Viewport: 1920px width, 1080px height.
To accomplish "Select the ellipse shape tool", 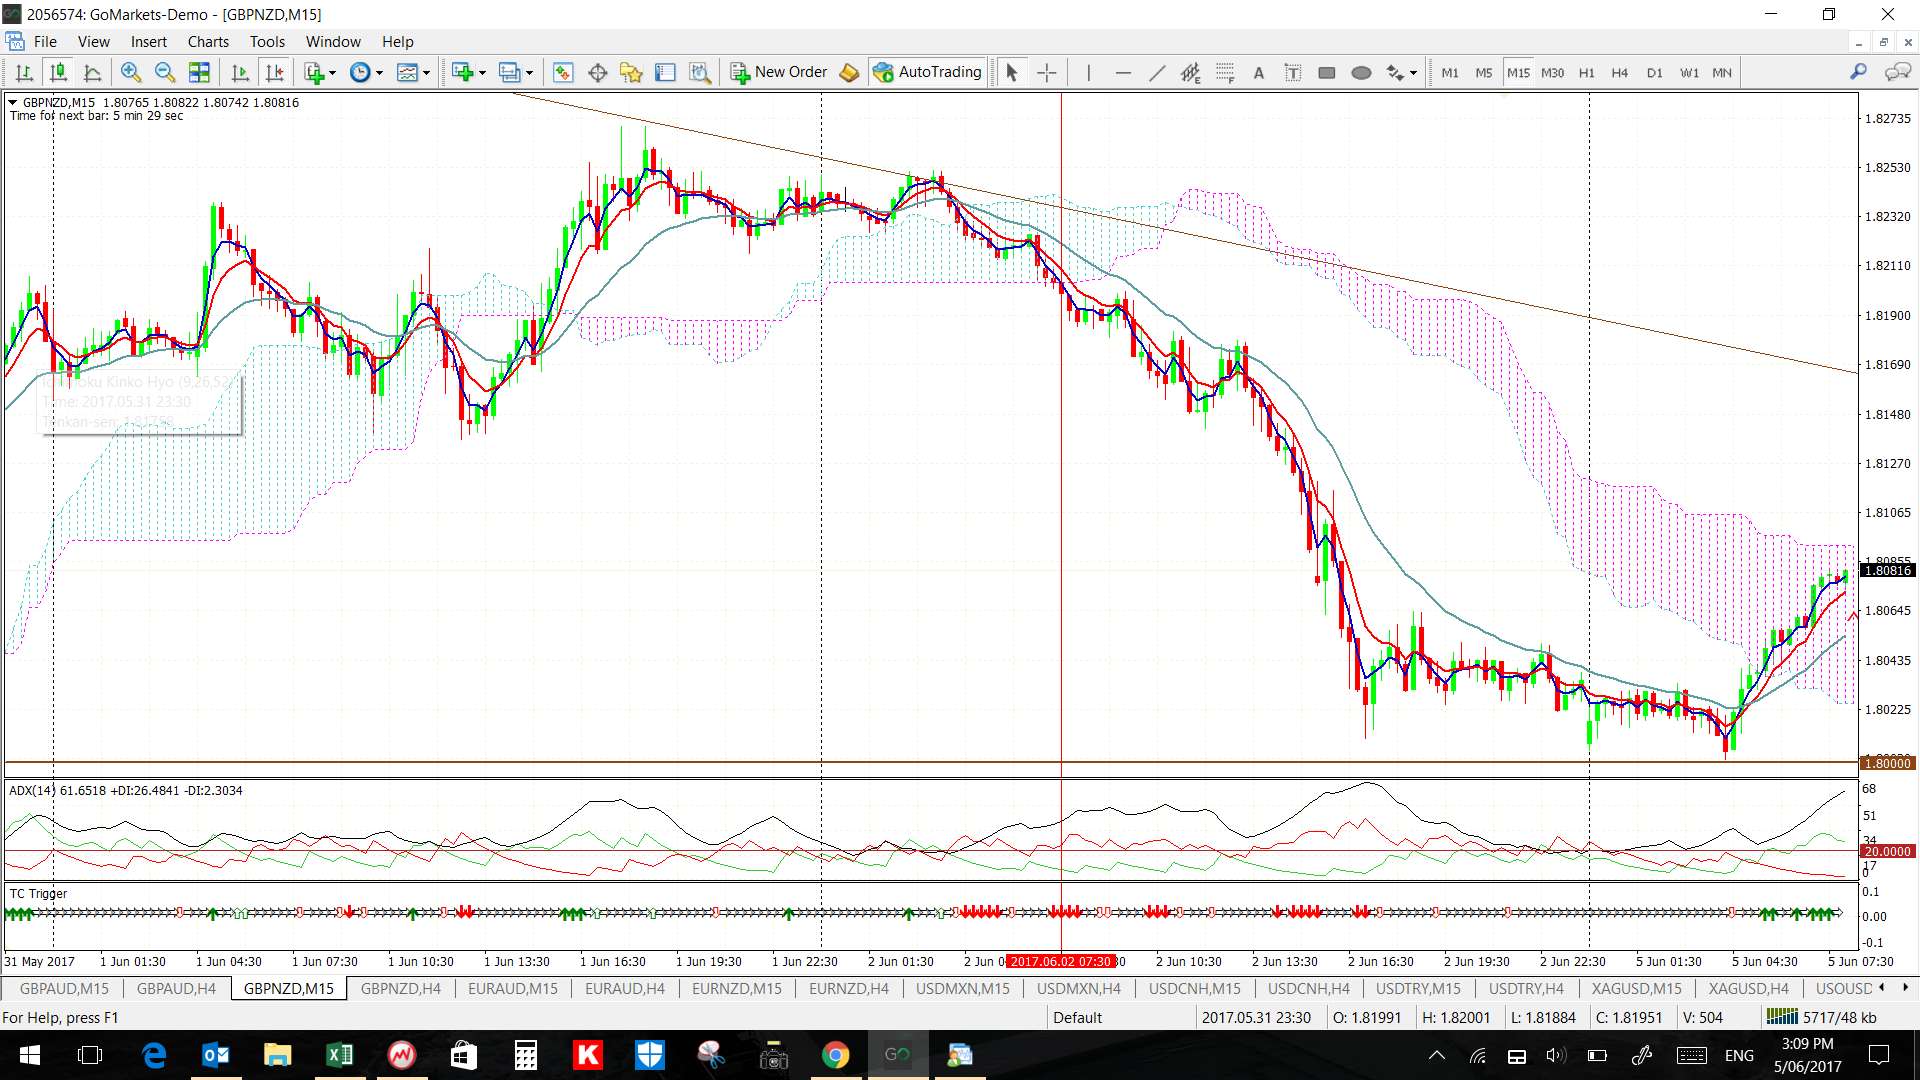I will click(x=1361, y=72).
